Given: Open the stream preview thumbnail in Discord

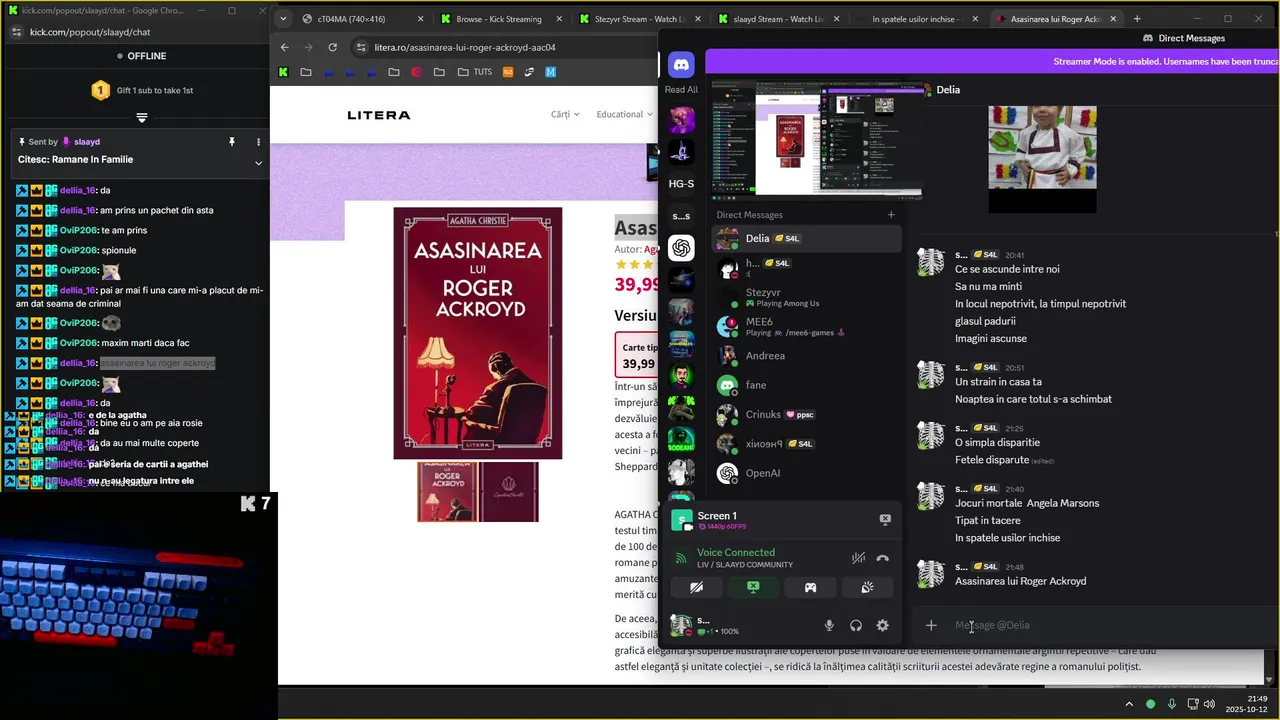Looking at the screenshot, I should [816, 140].
